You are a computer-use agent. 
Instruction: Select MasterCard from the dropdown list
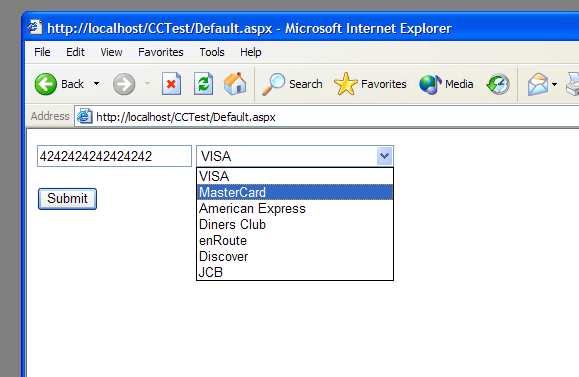click(295, 192)
